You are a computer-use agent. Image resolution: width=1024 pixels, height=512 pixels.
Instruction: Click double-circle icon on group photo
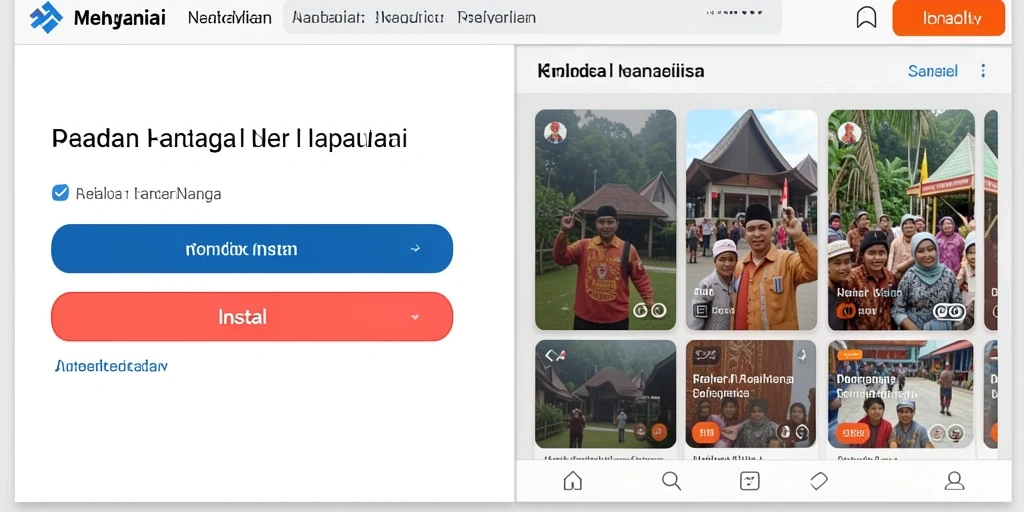949,312
